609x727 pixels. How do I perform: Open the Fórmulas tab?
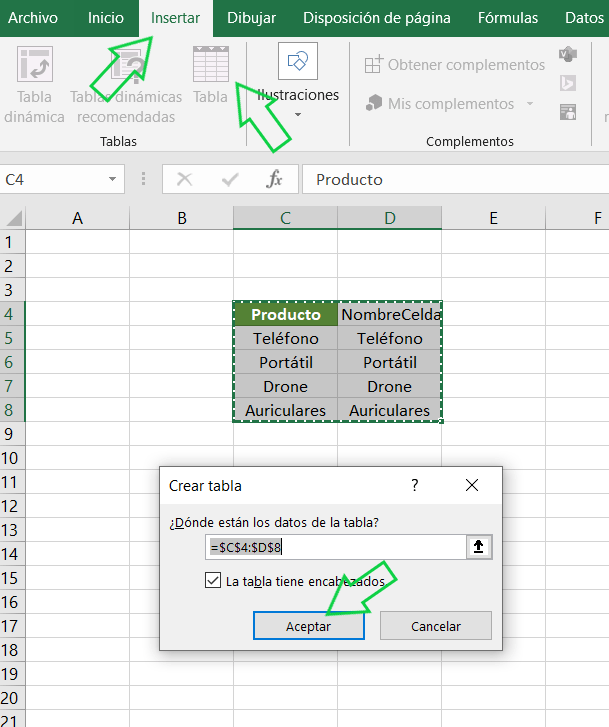tap(508, 18)
